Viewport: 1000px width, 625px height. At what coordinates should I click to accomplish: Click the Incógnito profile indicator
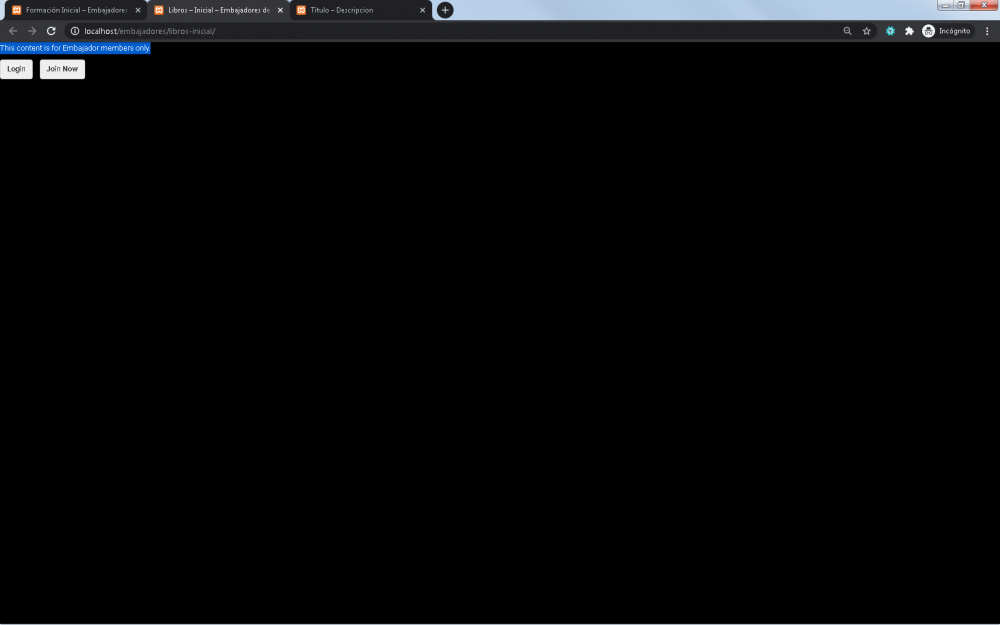coord(947,31)
